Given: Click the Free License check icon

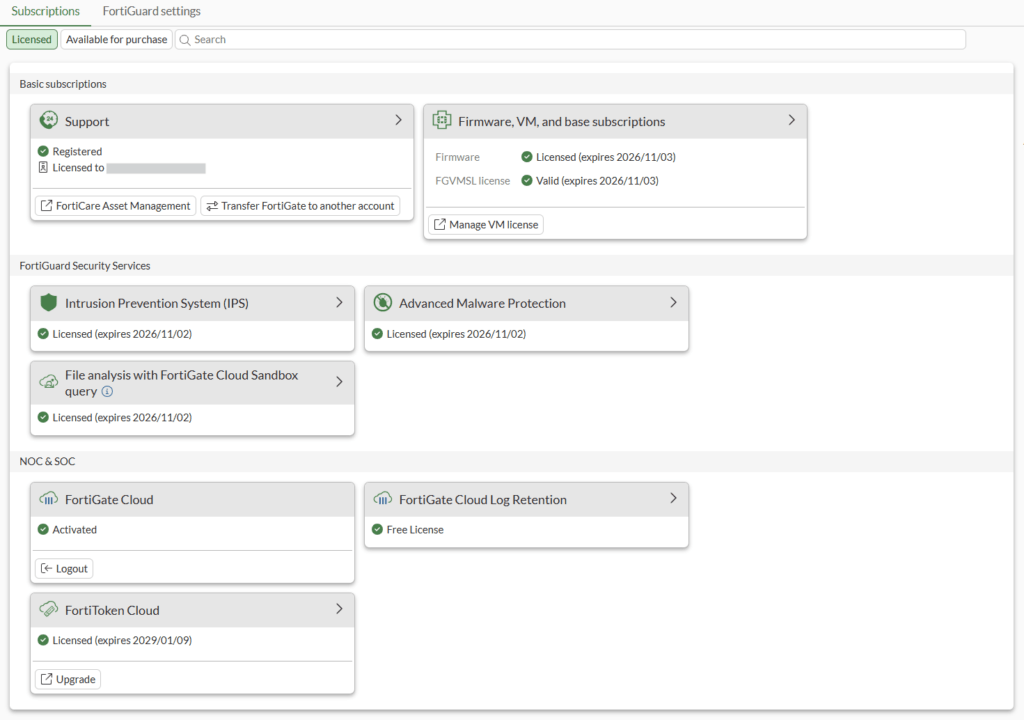Looking at the screenshot, I should pos(377,529).
